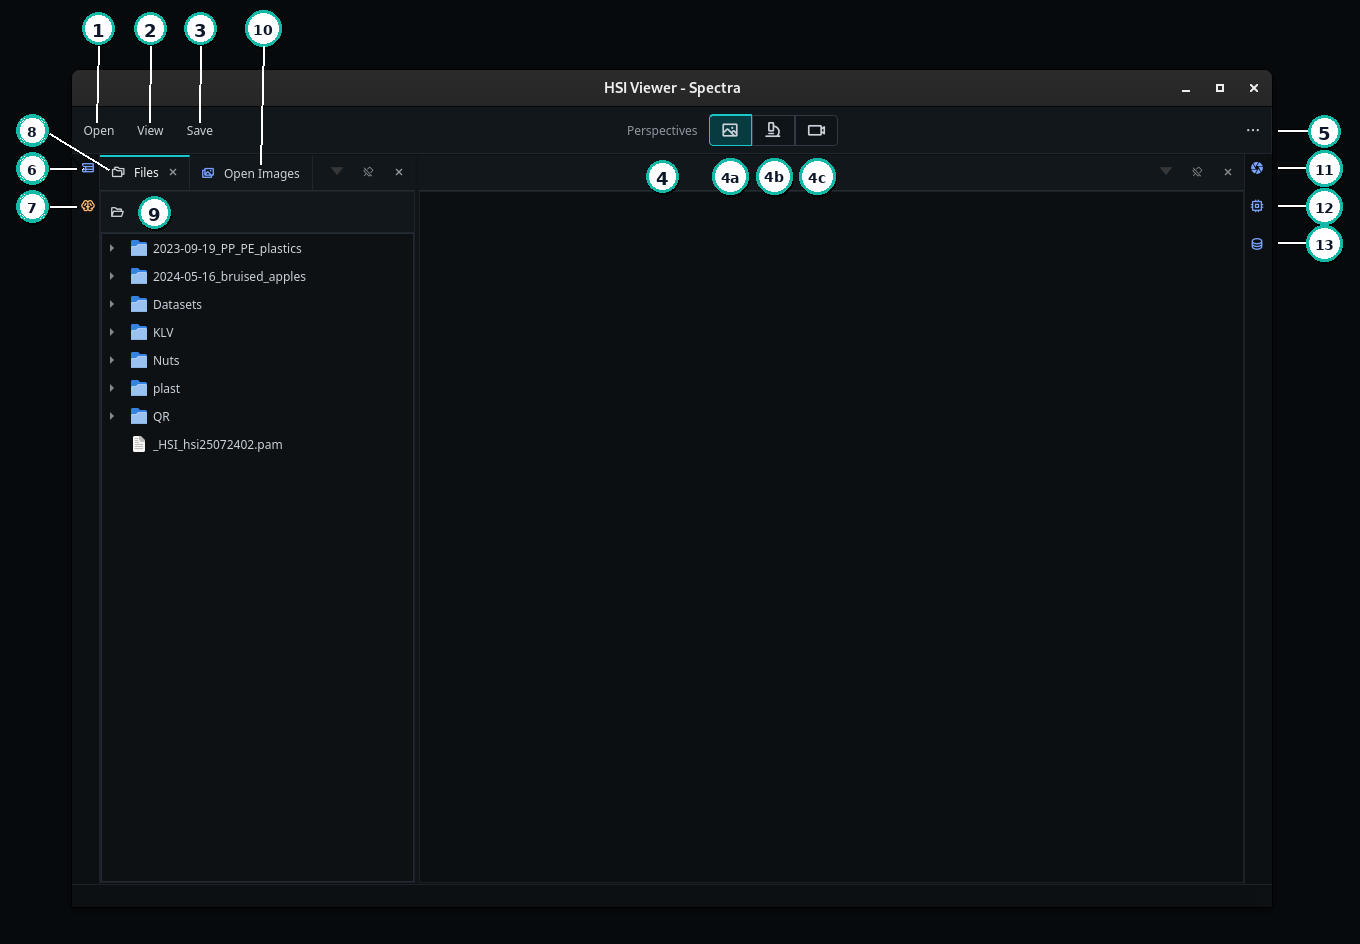Click the plast folder icon

(x=139, y=388)
